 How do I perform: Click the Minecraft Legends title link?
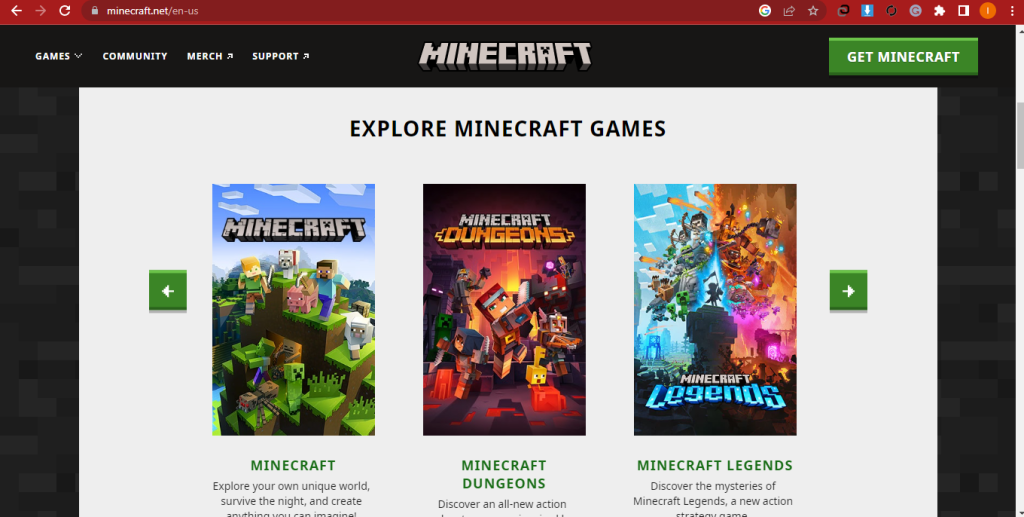click(715, 465)
